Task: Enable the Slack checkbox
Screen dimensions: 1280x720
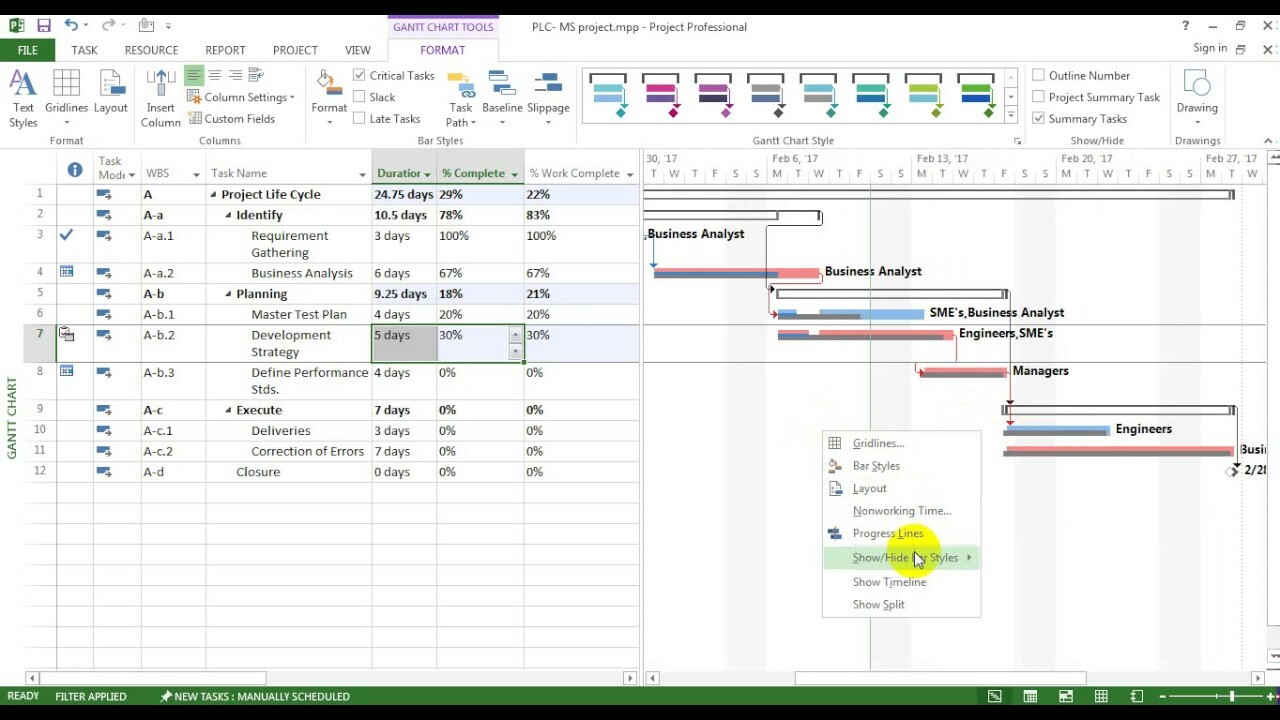Action: click(x=359, y=96)
